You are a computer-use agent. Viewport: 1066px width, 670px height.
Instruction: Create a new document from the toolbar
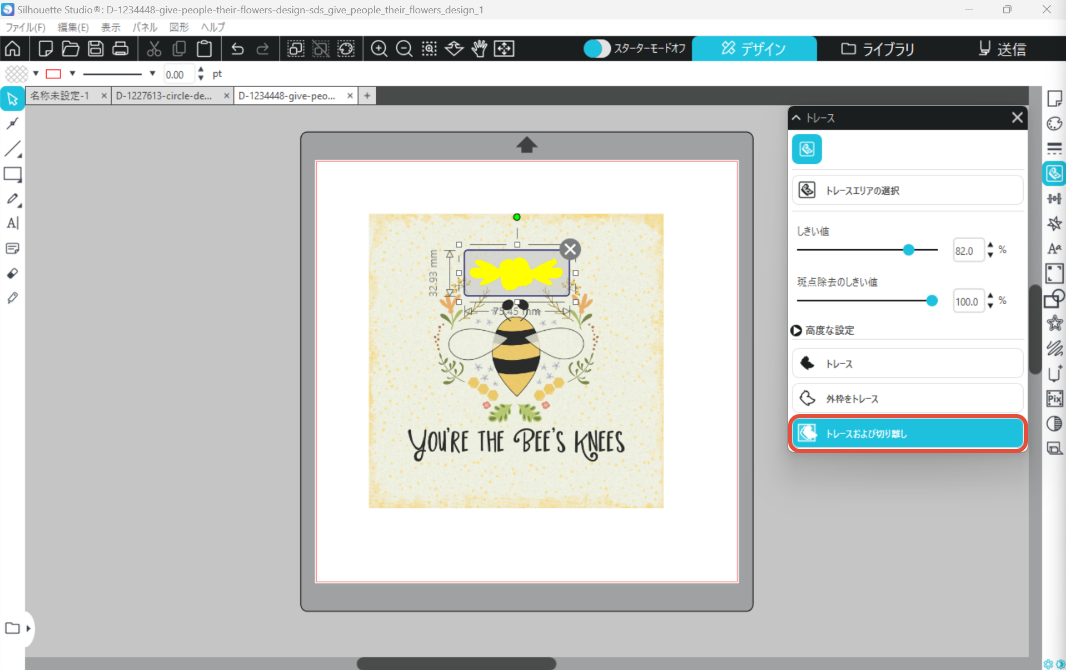point(46,48)
